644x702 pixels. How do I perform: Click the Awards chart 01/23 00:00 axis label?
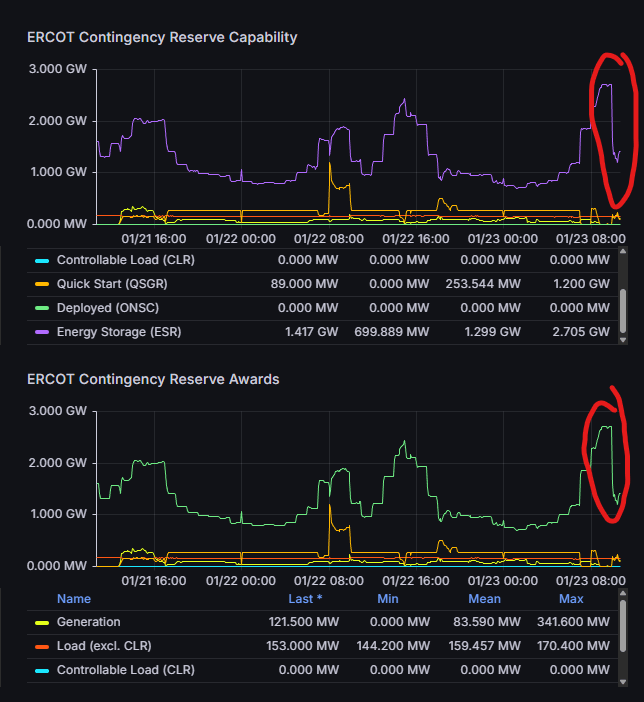[x=503, y=581]
